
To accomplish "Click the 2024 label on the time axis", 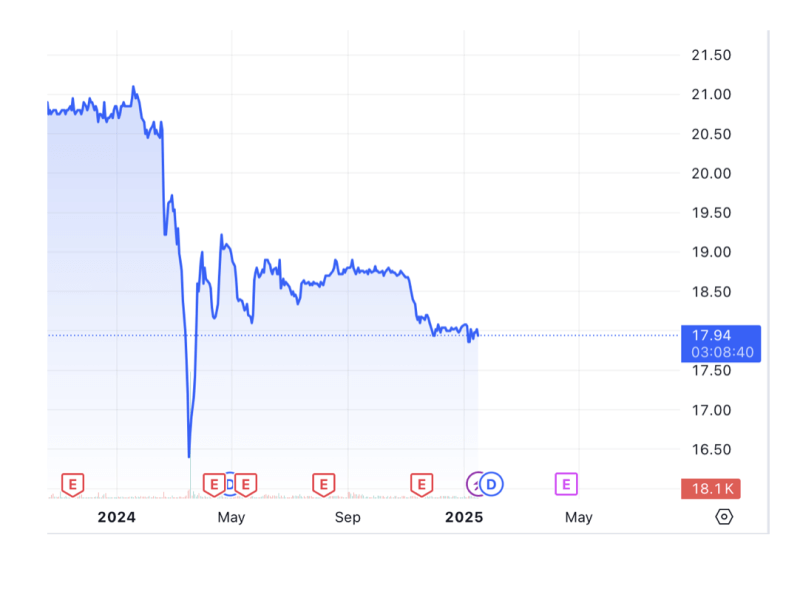I will click(x=117, y=517).
